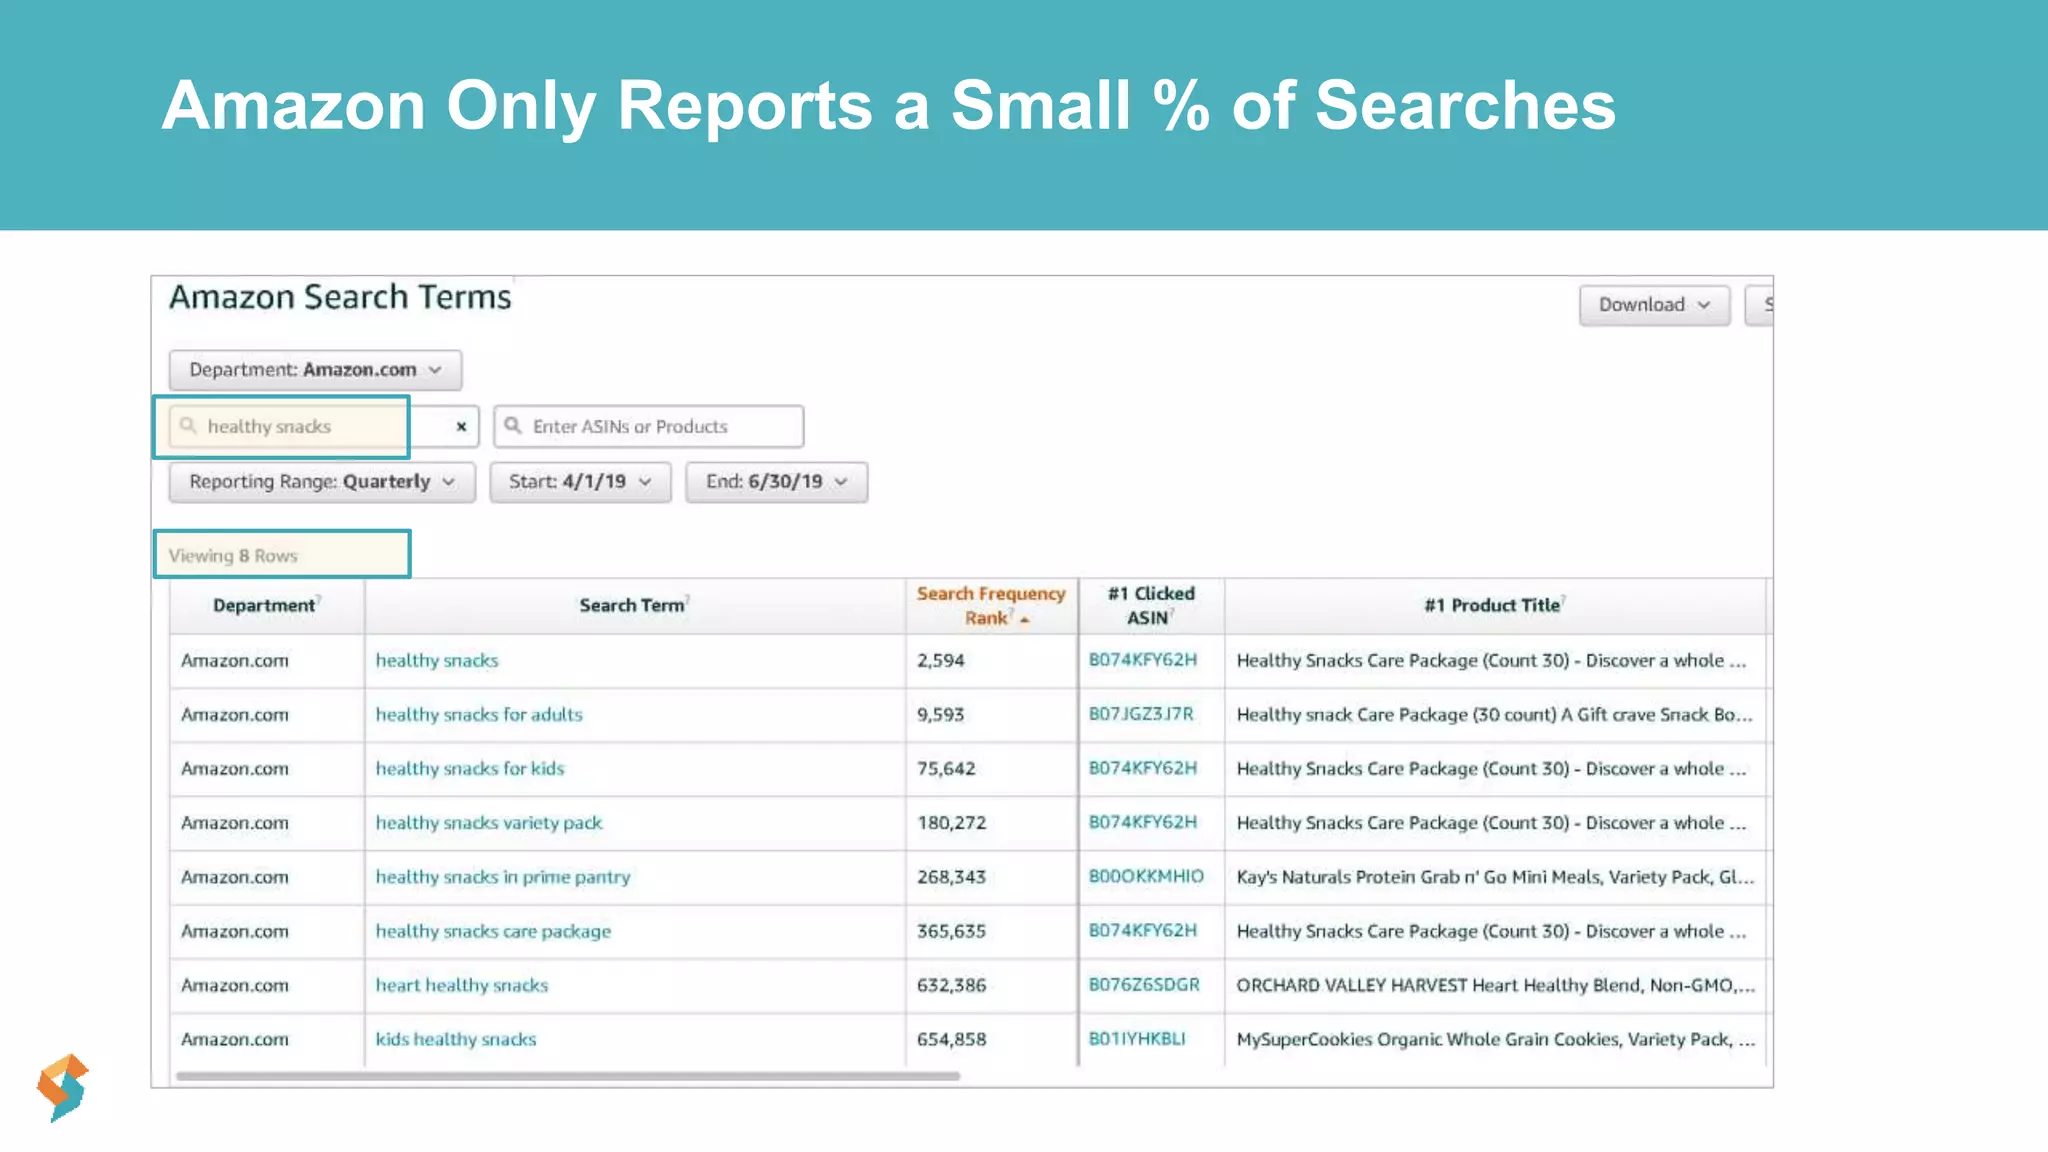Open kids healthy snacks link
Screen dimensions: 2048x1152
(456, 1039)
